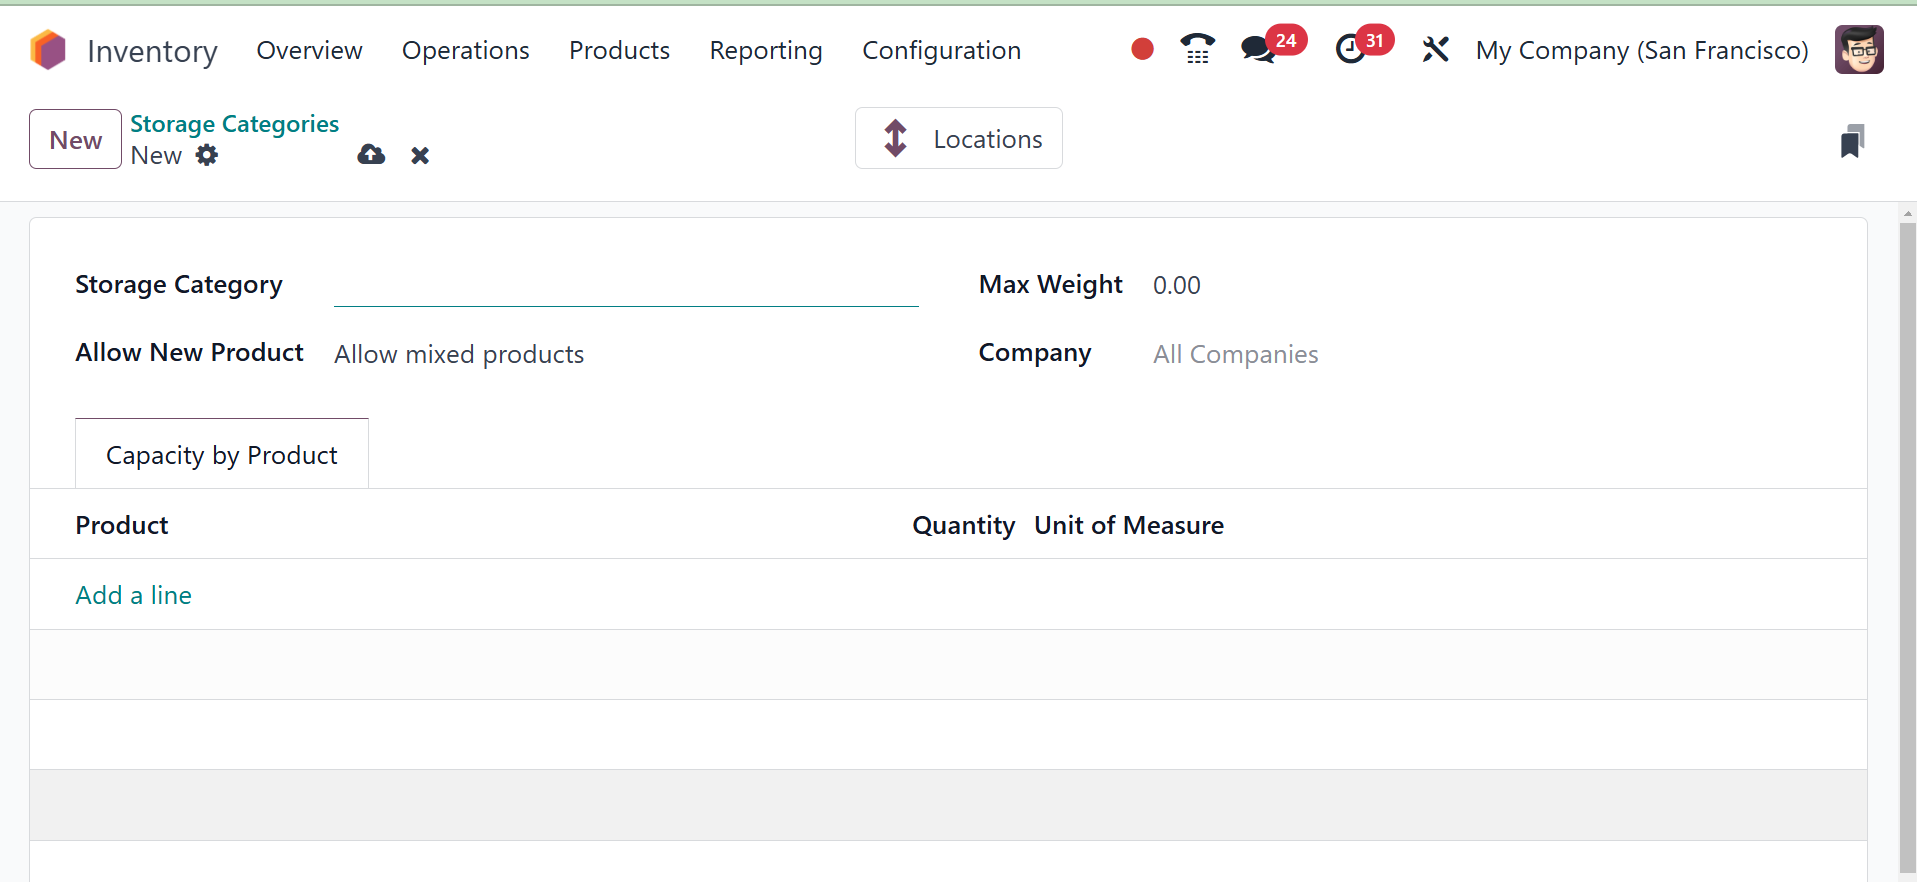Open the Locations smart button

pos(958,139)
